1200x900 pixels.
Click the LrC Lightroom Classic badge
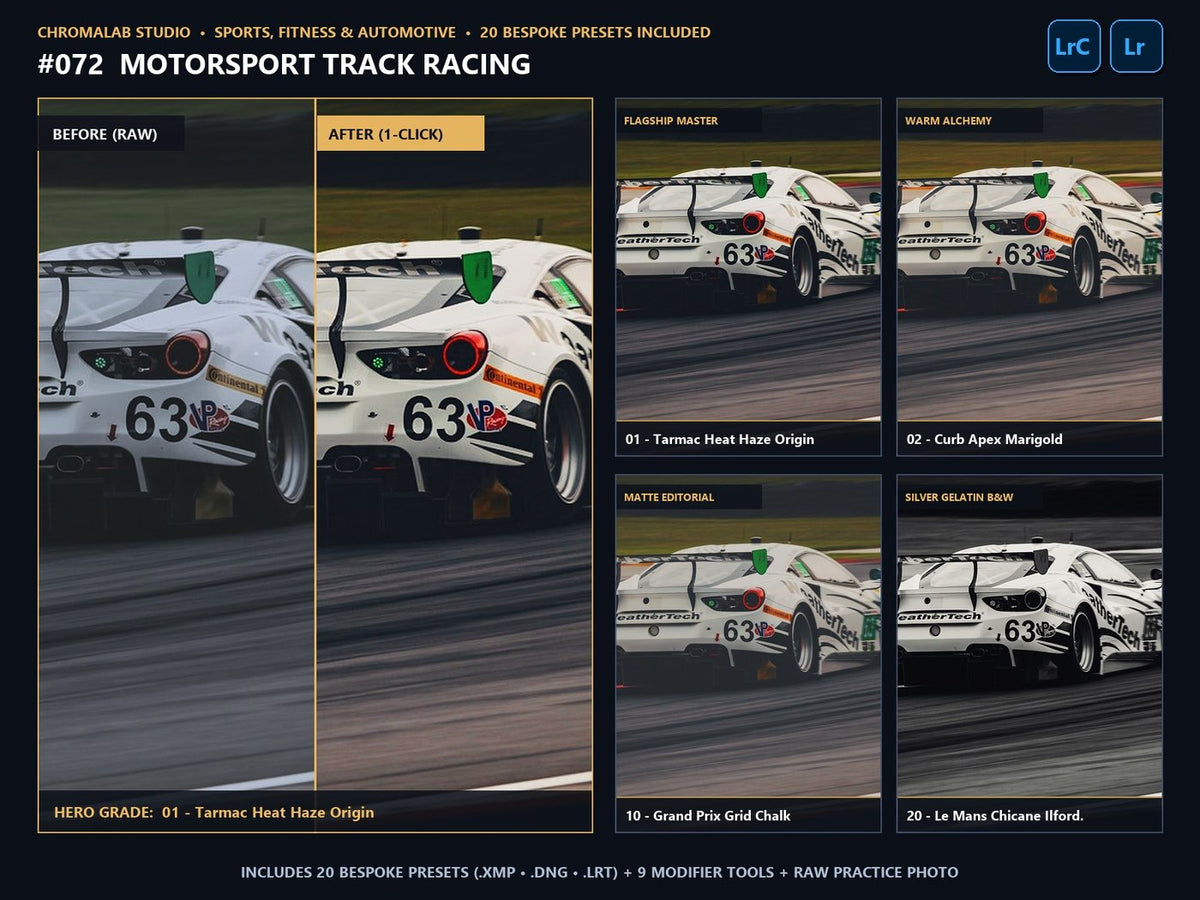1074,46
